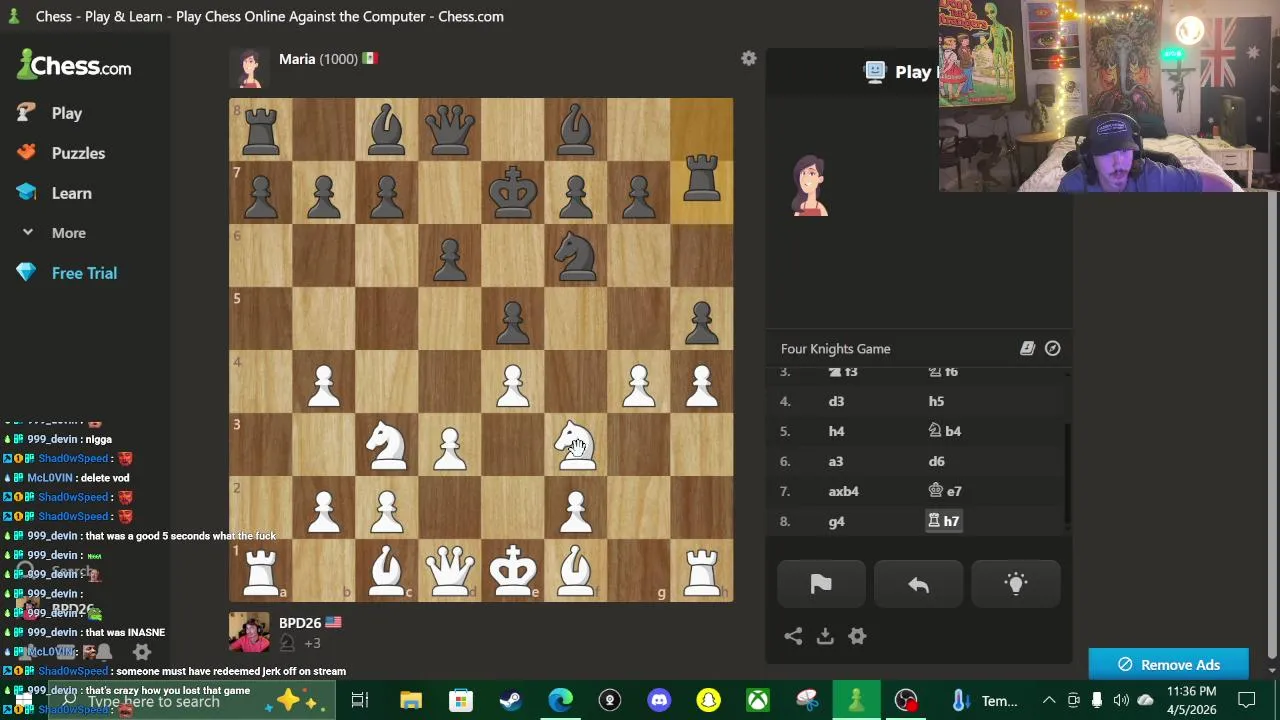
Task: Select the white knight on c3
Action: (x=387, y=443)
